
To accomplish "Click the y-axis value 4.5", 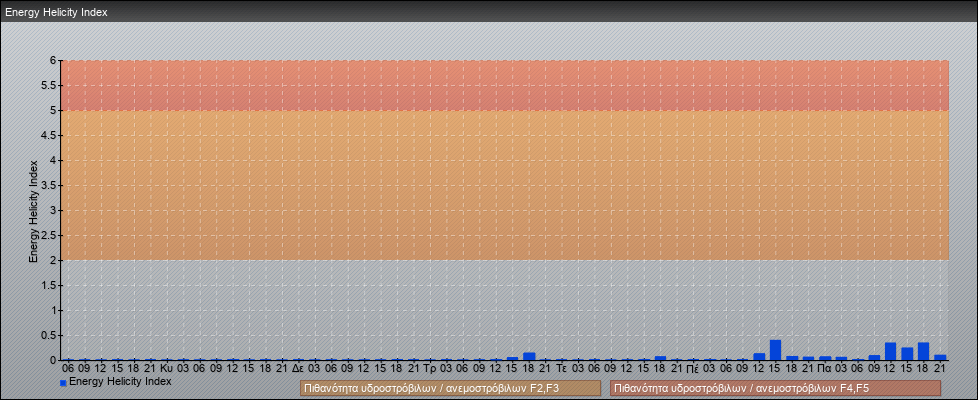I will [49, 135].
